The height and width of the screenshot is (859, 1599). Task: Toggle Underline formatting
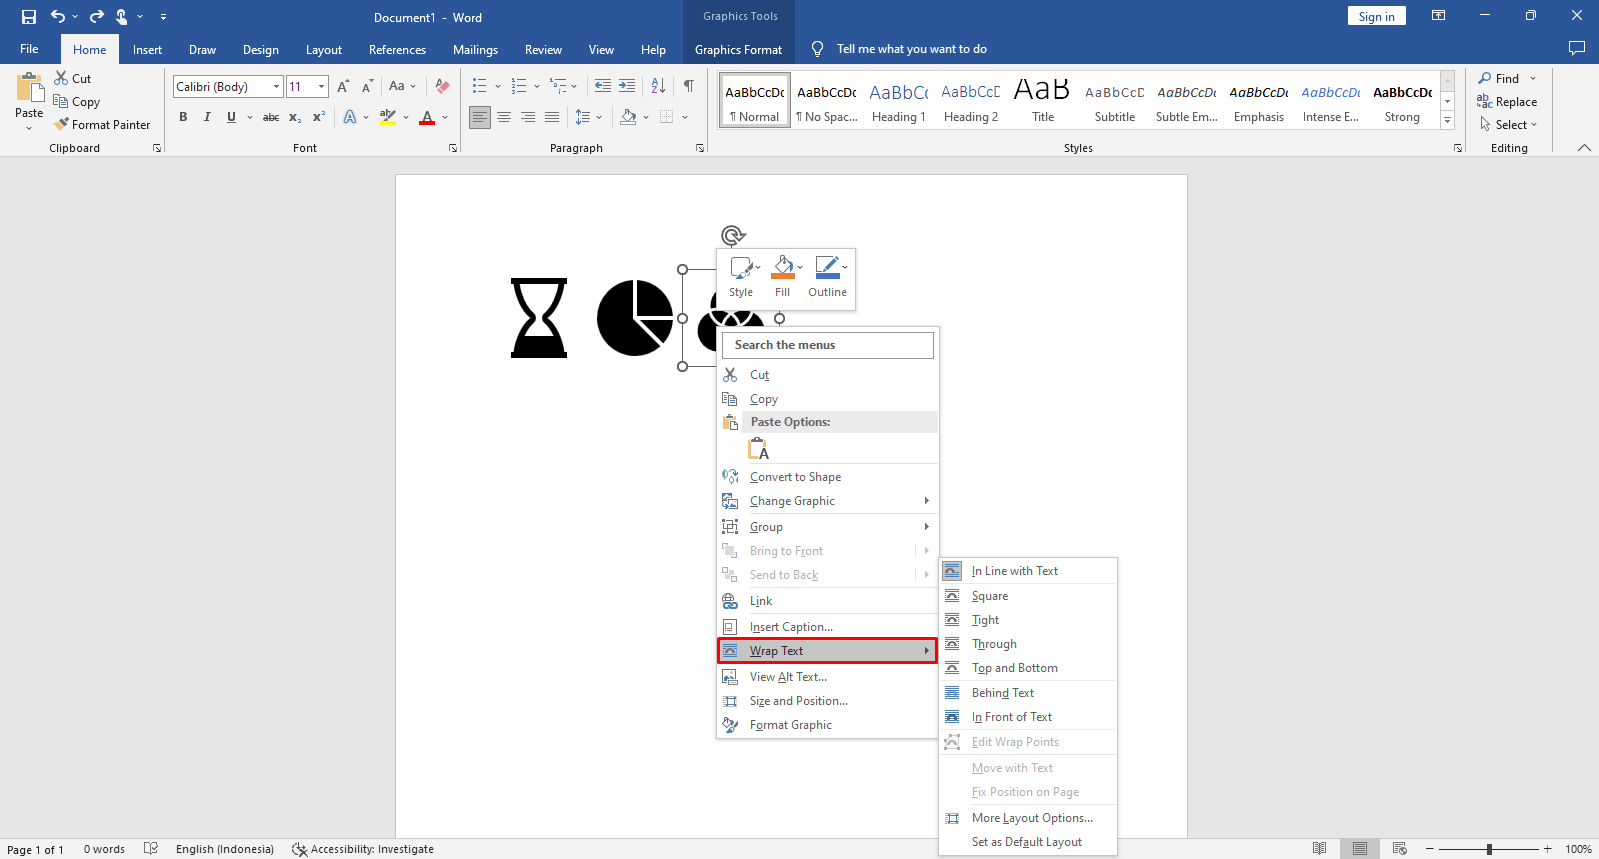pyautogui.click(x=231, y=117)
